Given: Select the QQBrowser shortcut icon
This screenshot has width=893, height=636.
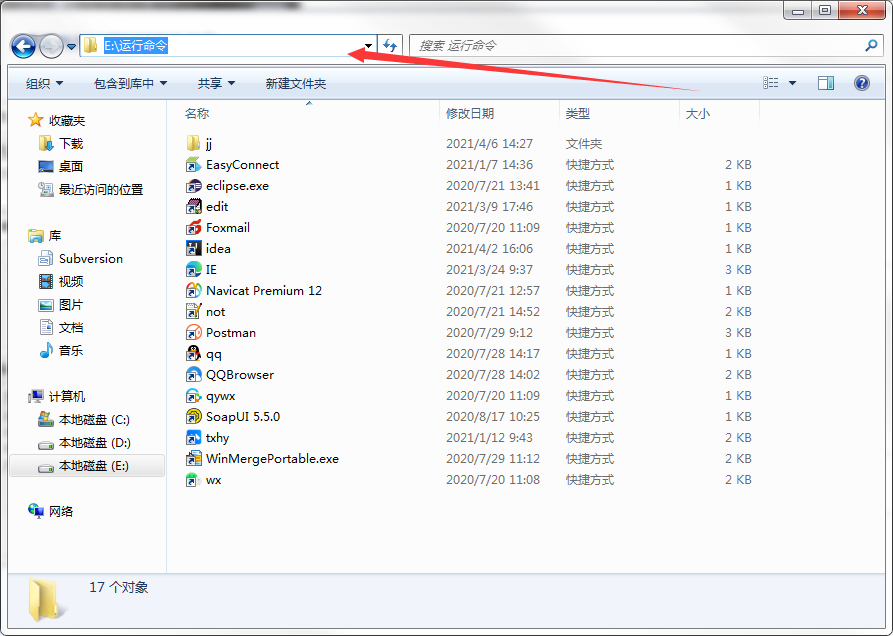Looking at the screenshot, I should pos(194,375).
